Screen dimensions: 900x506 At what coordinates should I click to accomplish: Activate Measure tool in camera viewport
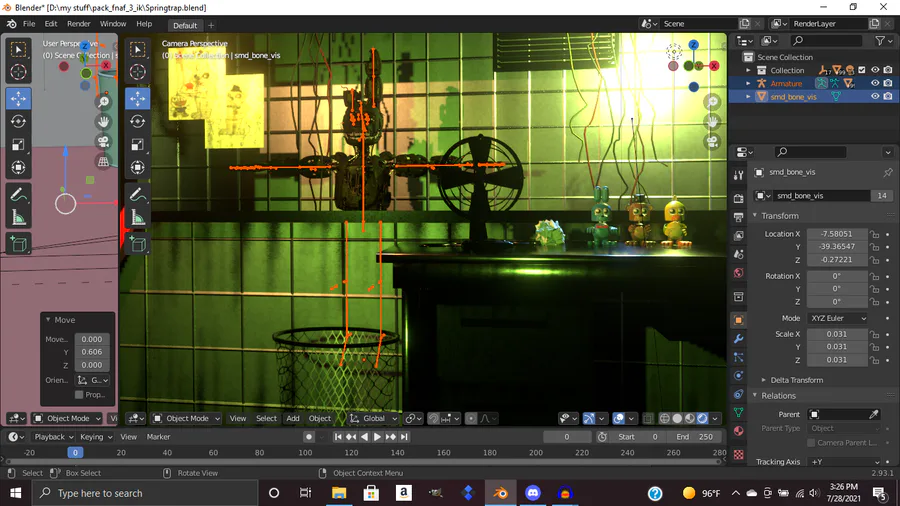pos(138,217)
